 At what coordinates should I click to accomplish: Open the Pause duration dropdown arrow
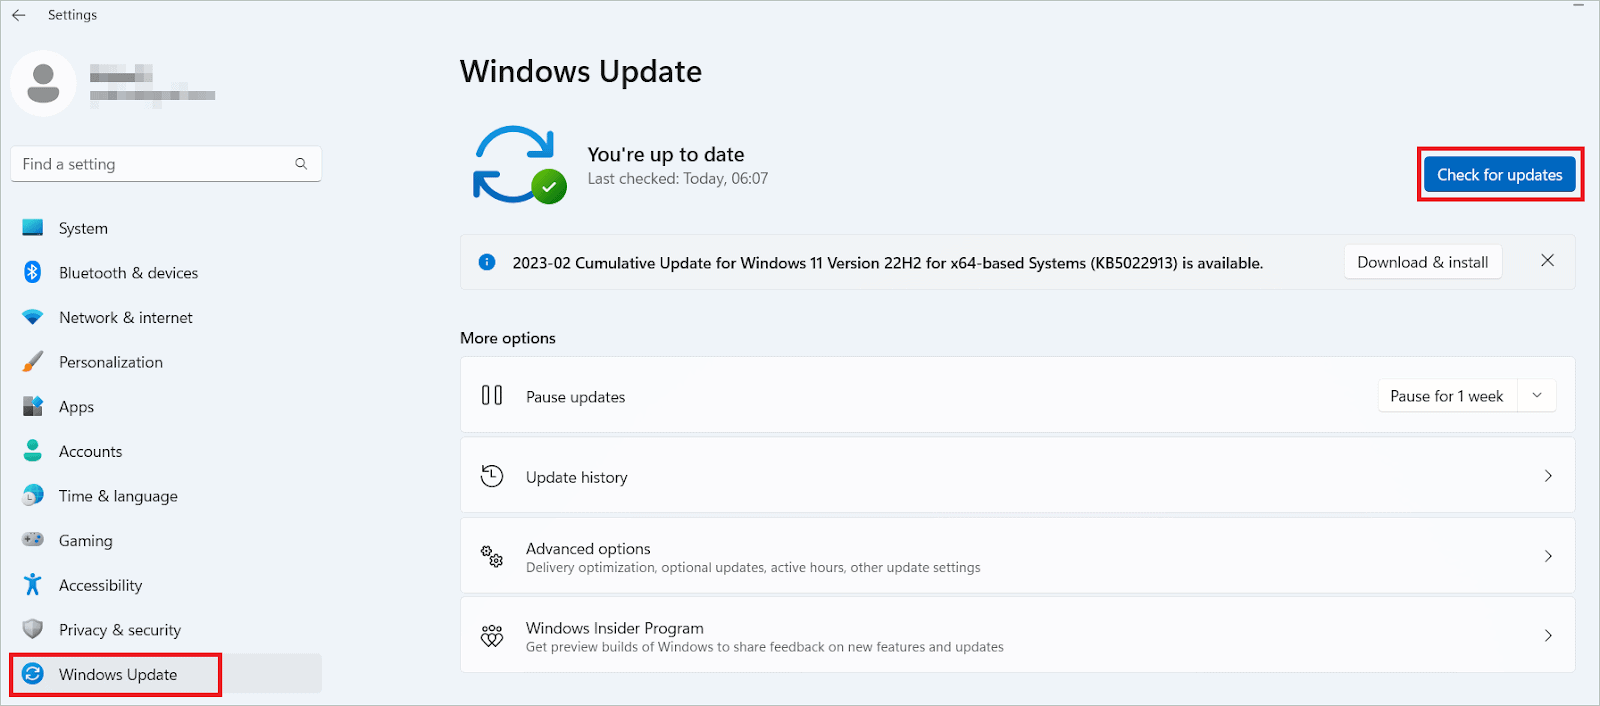coord(1537,396)
